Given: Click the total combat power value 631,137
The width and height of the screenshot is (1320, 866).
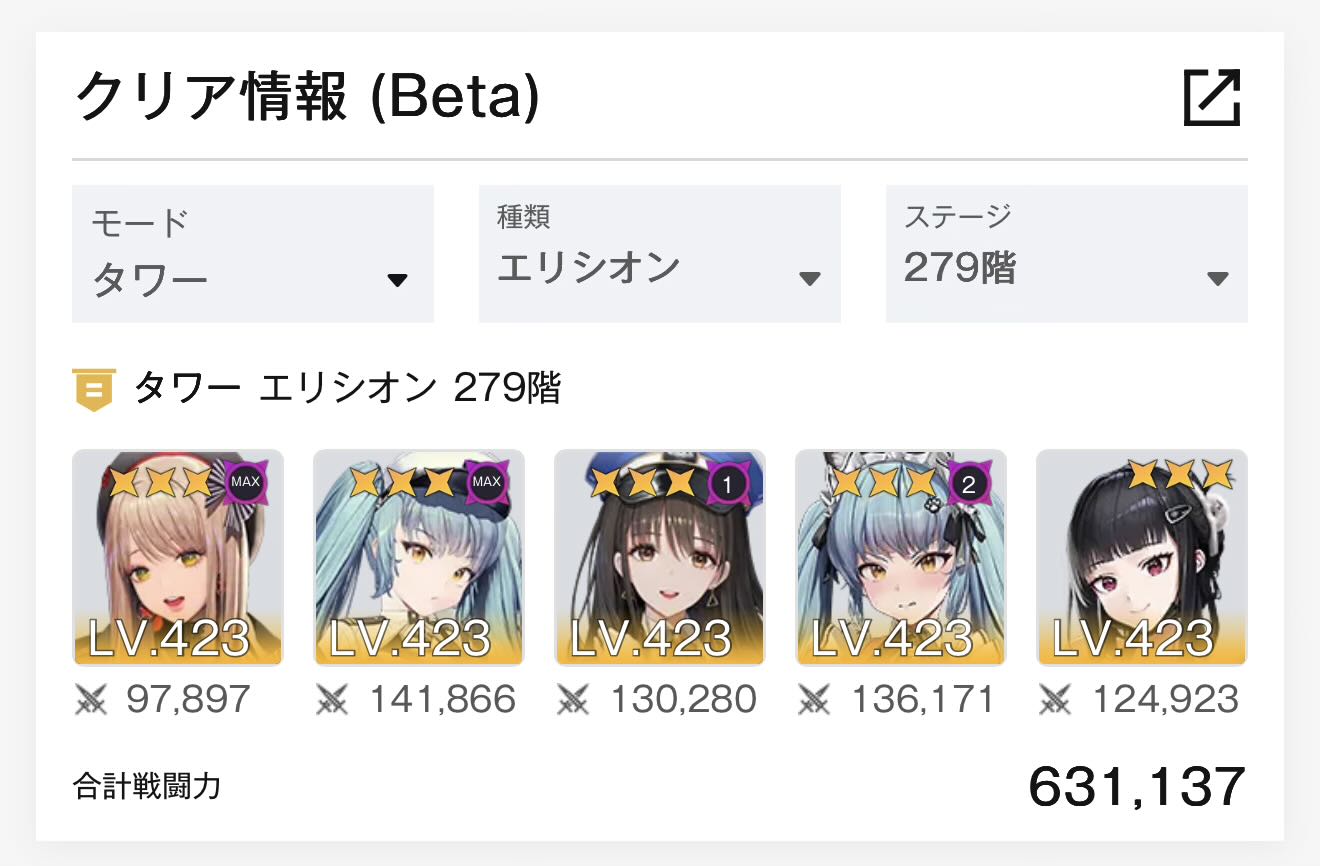Looking at the screenshot, I should coord(1137,787).
